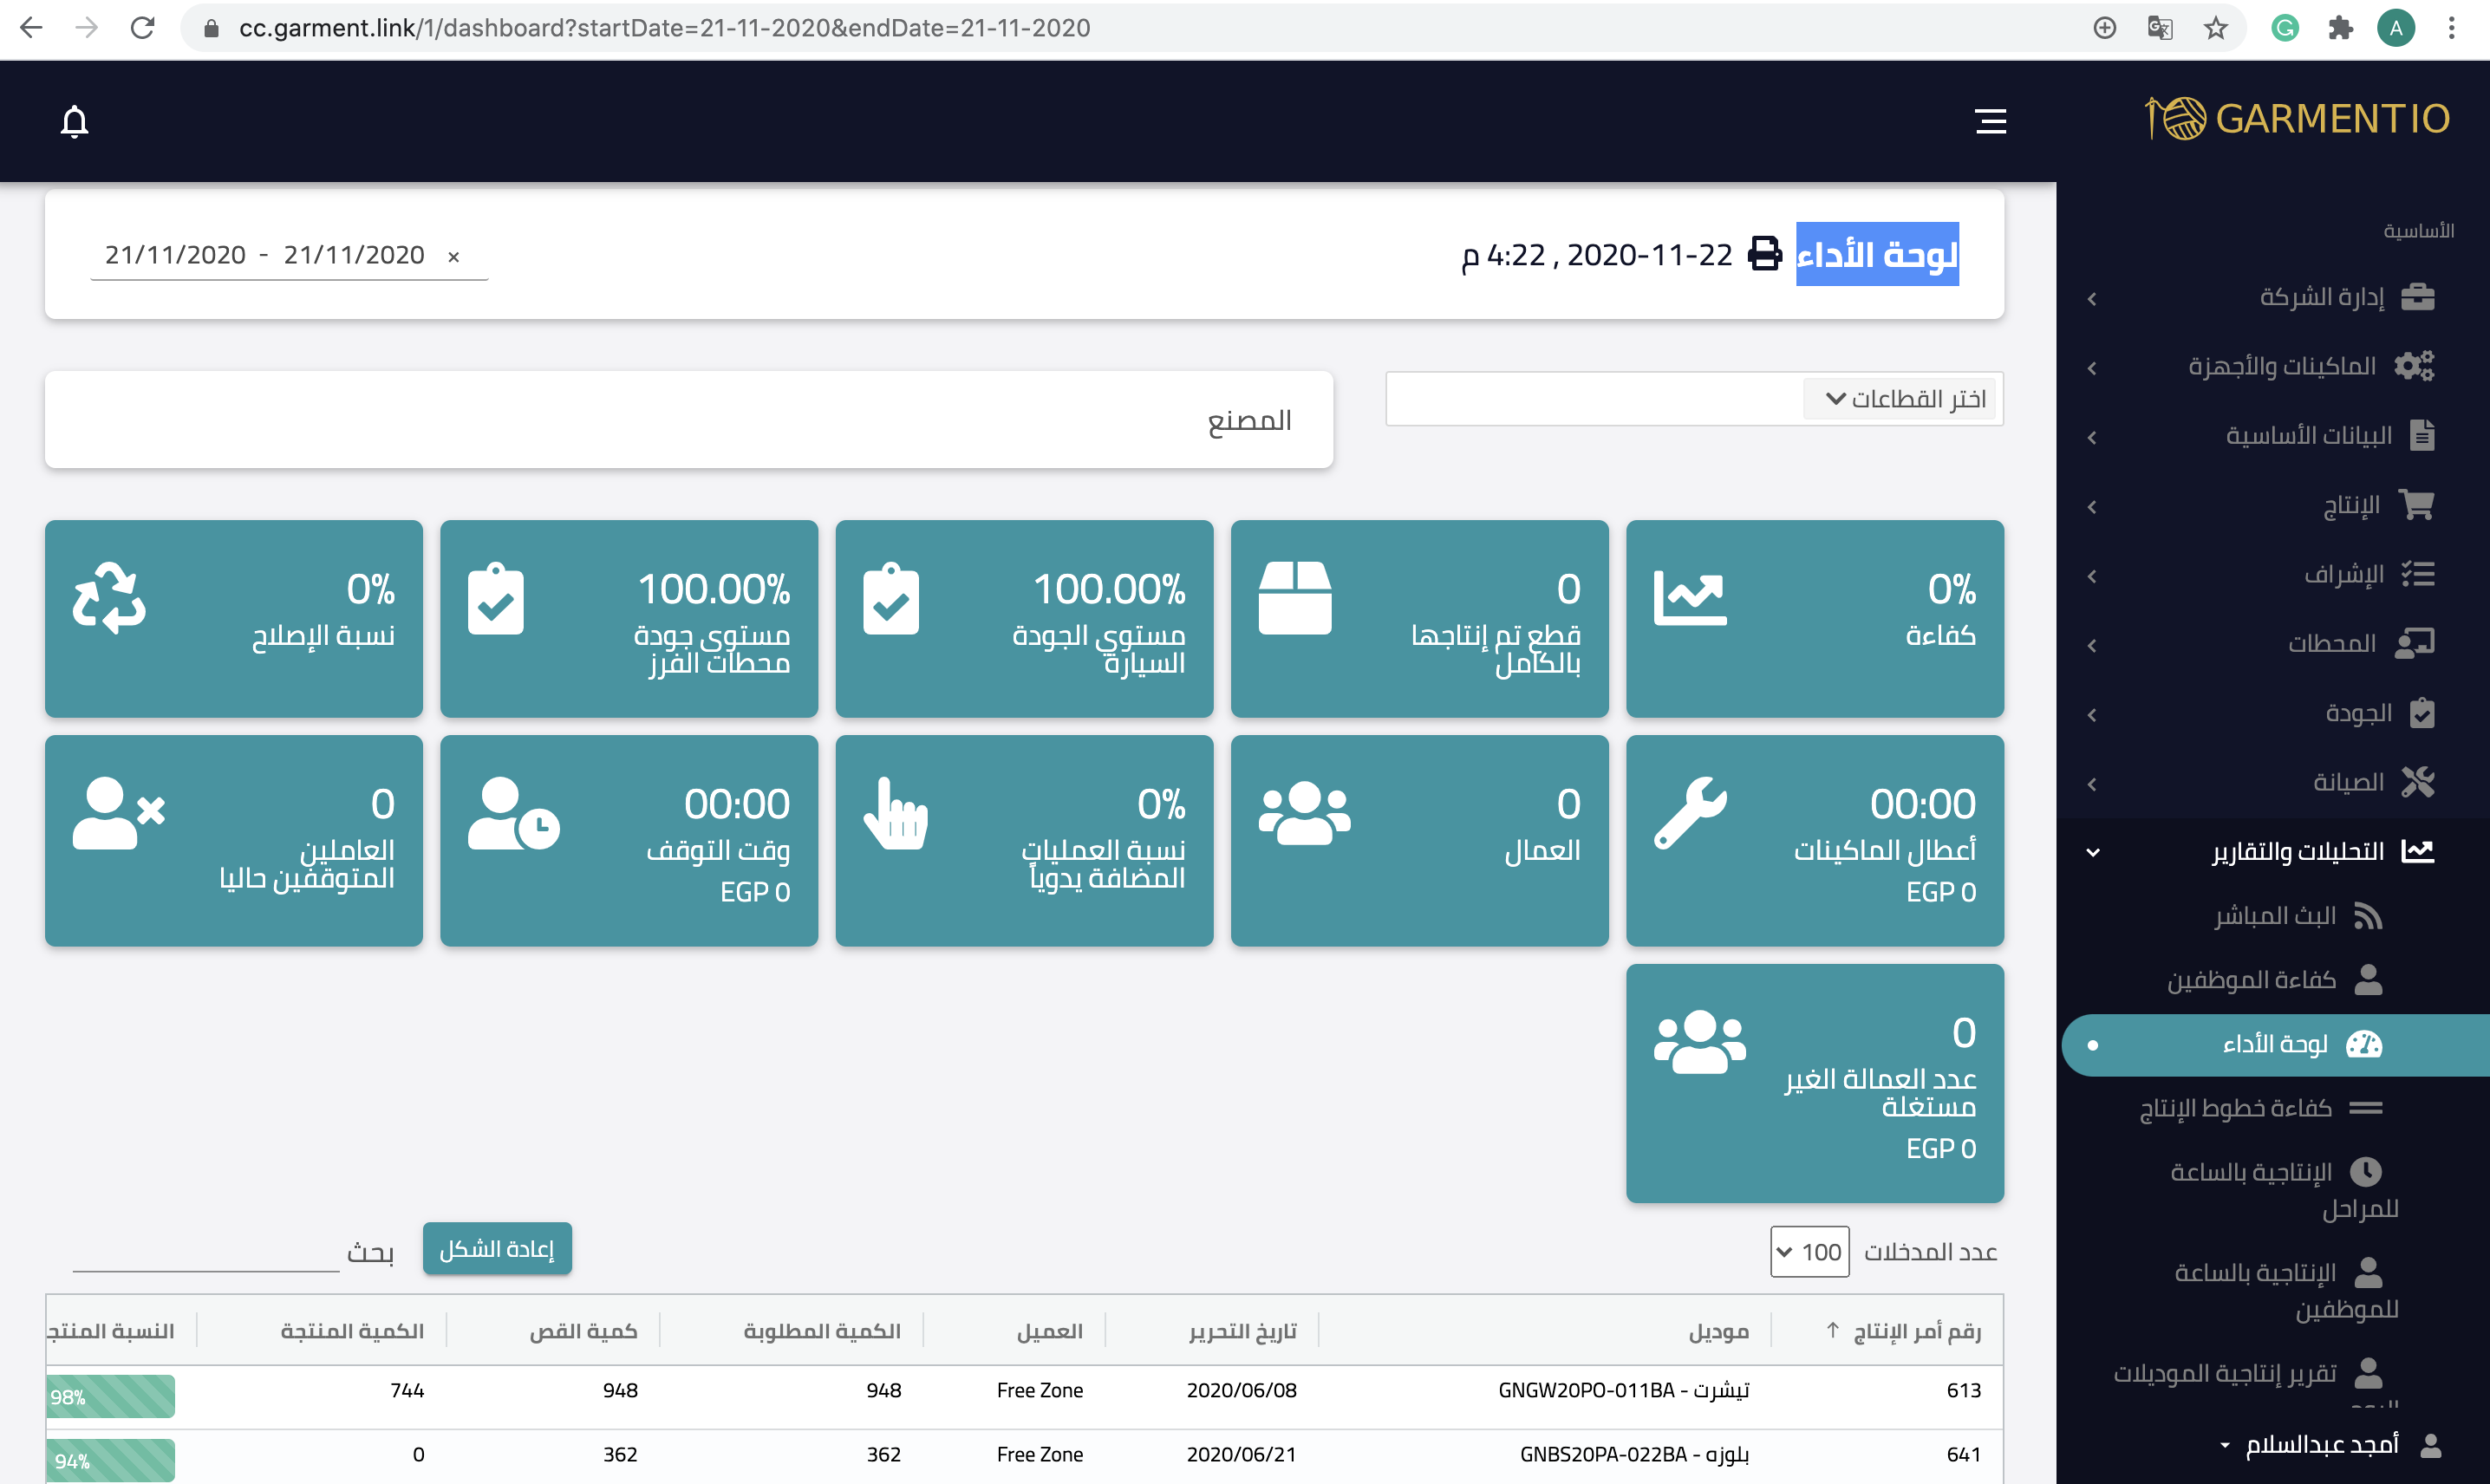Click the gears icon for الماكينات والأجهزة
This screenshot has width=2490, height=1484.
(x=2414, y=366)
